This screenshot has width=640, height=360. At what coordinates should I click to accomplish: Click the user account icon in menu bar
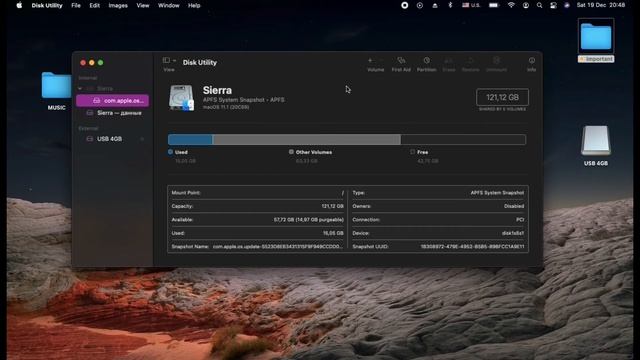point(526,5)
